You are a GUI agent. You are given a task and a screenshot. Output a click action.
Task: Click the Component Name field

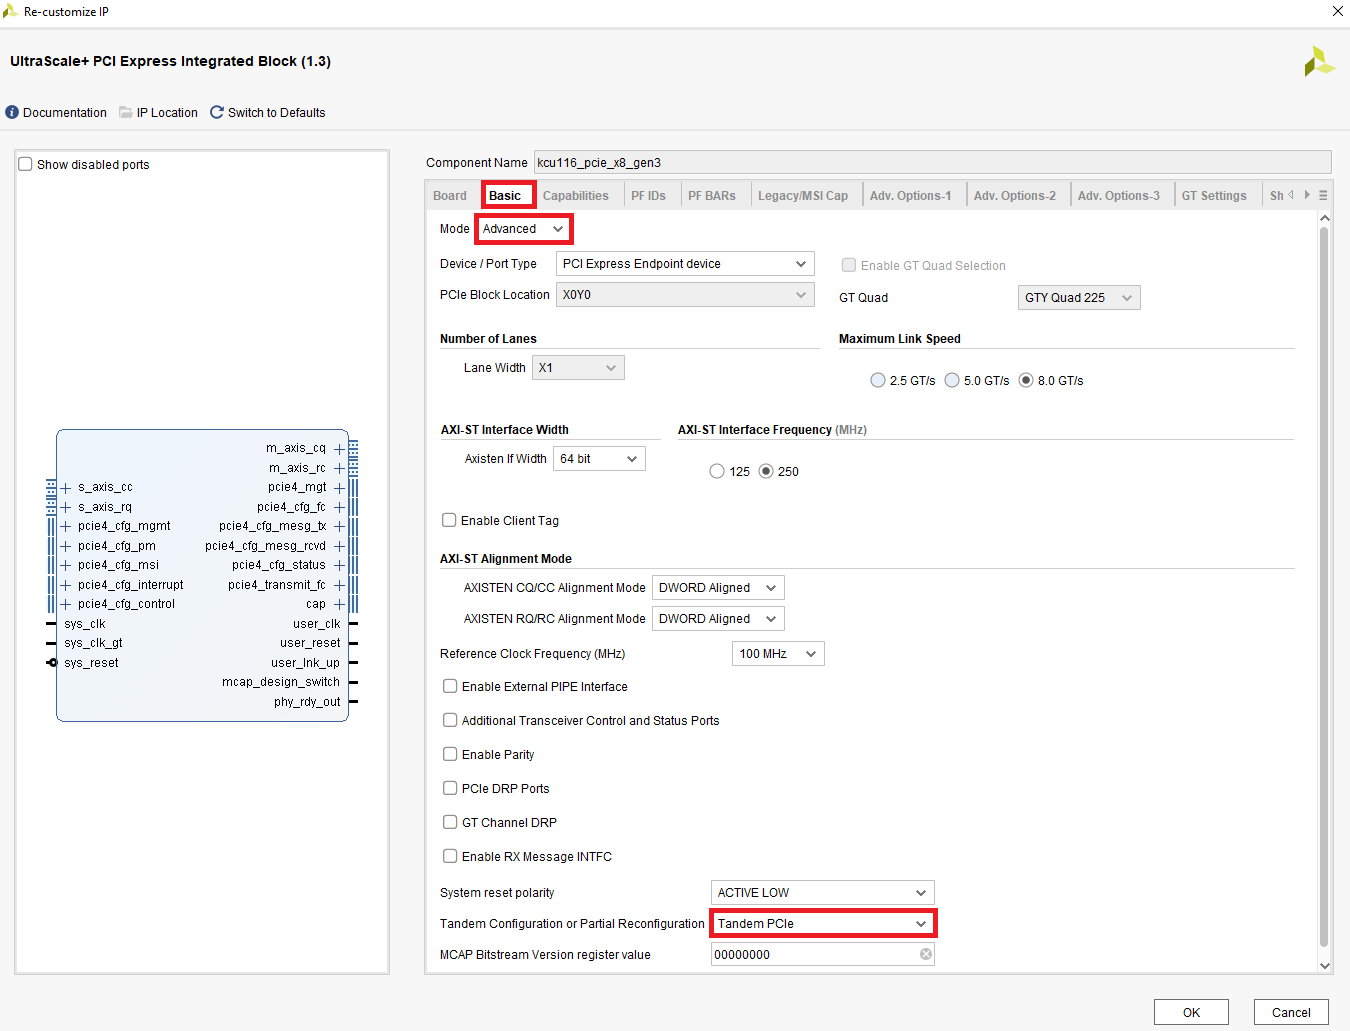click(x=932, y=162)
